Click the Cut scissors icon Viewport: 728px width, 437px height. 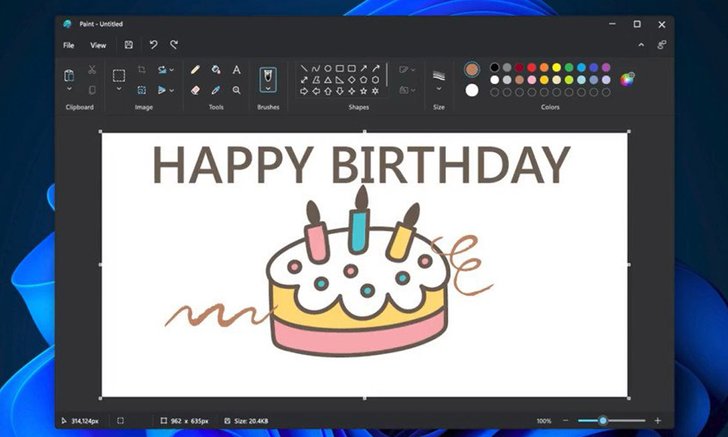pos(92,70)
